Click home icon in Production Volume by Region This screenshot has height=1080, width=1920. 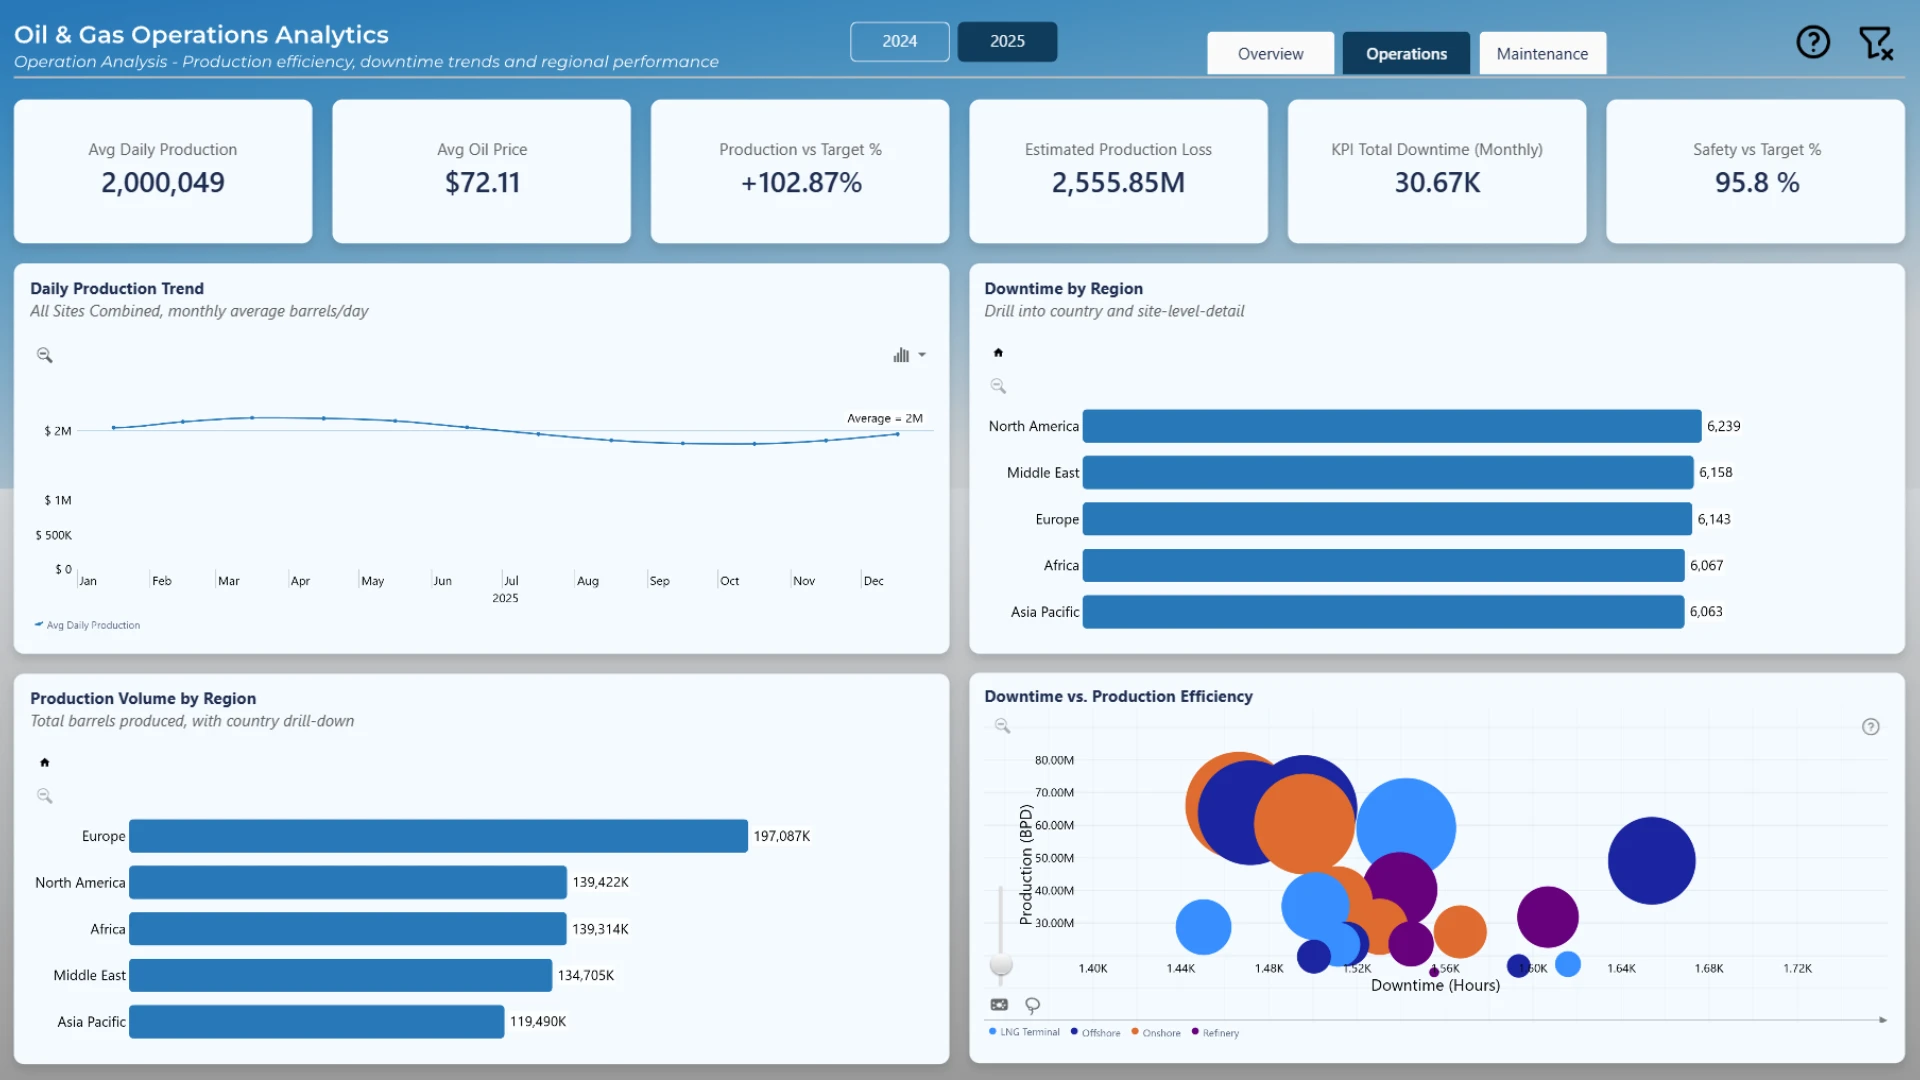click(44, 763)
